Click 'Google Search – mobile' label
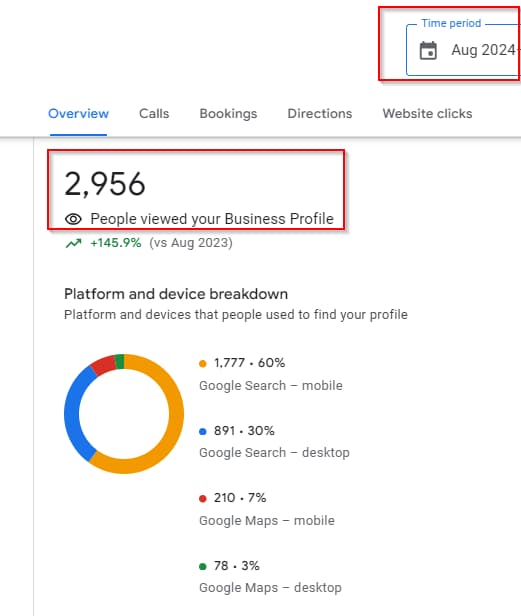 click(x=271, y=385)
